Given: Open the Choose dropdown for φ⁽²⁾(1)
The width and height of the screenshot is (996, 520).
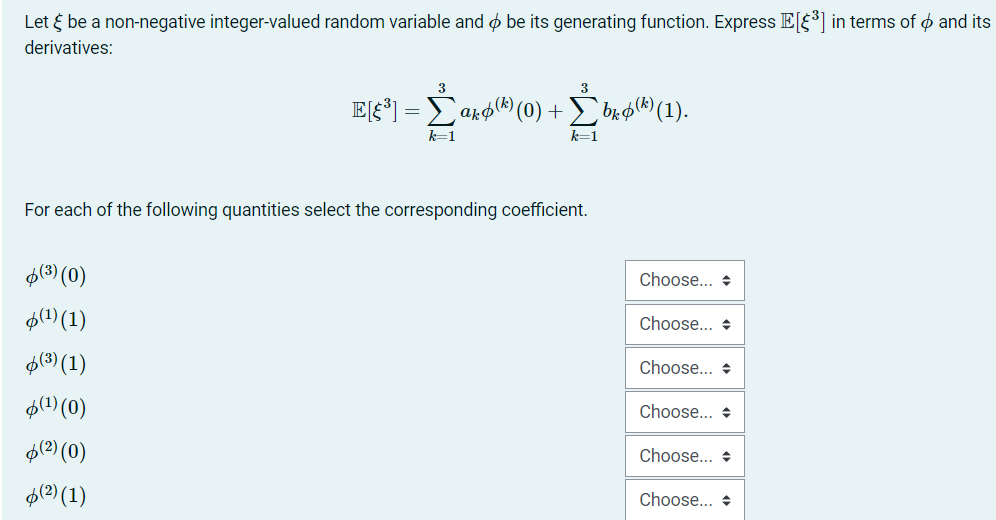Looking at the screenshot, I should pyautogui.click(x=685, y=500).
